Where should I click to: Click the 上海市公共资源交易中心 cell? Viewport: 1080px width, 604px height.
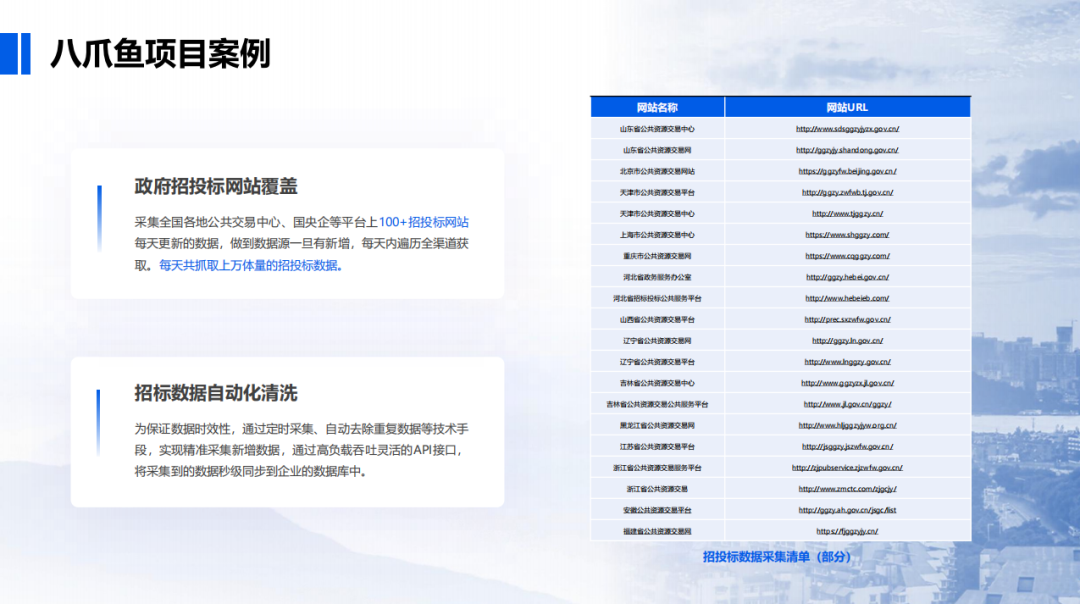[657, 235]
